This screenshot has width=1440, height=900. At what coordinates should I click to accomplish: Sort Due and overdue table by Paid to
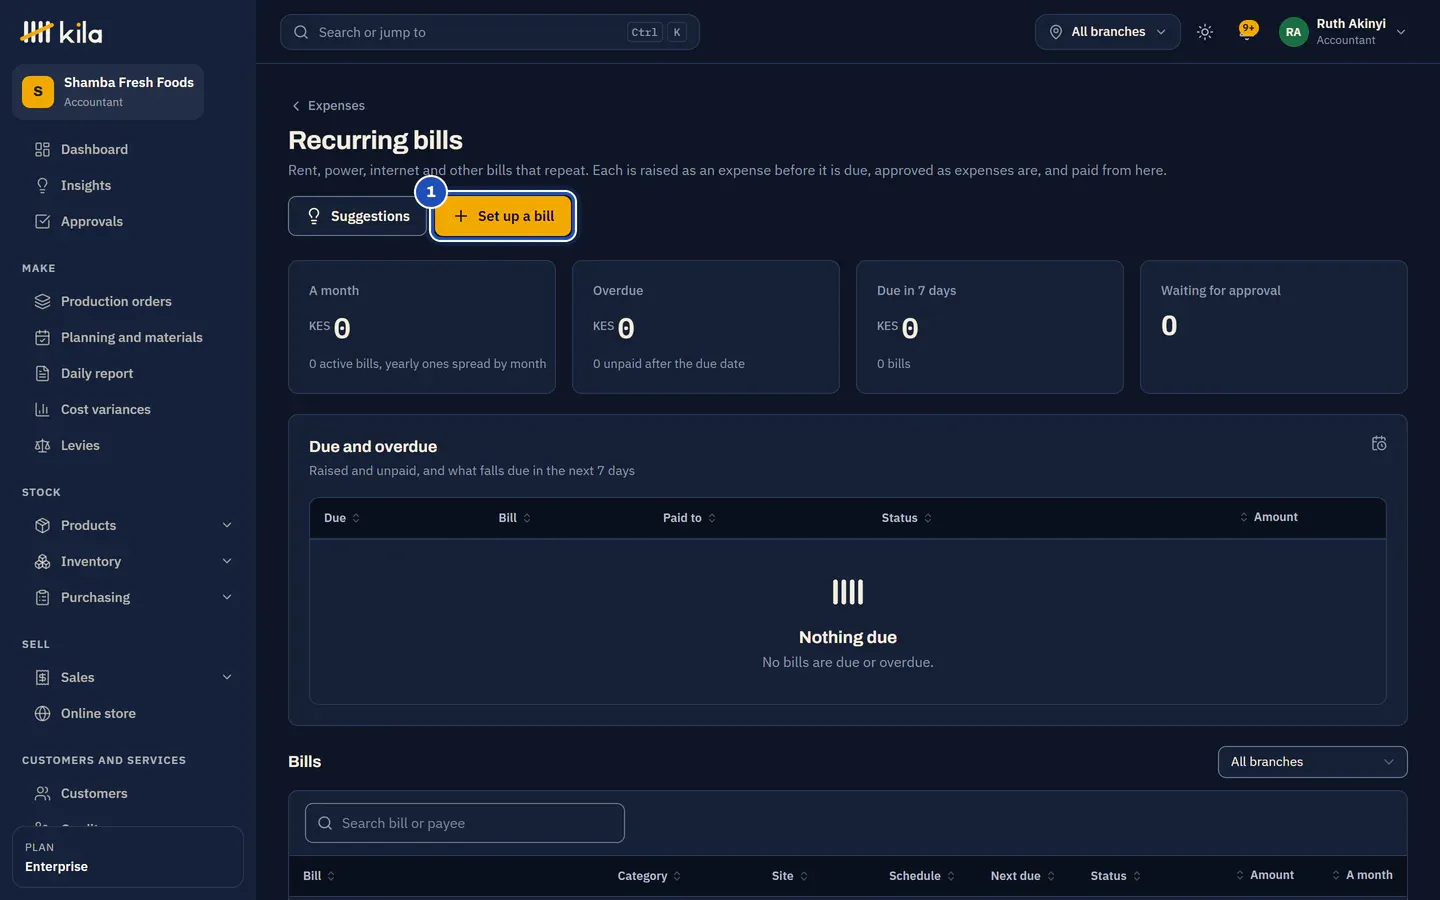(689, 518)
